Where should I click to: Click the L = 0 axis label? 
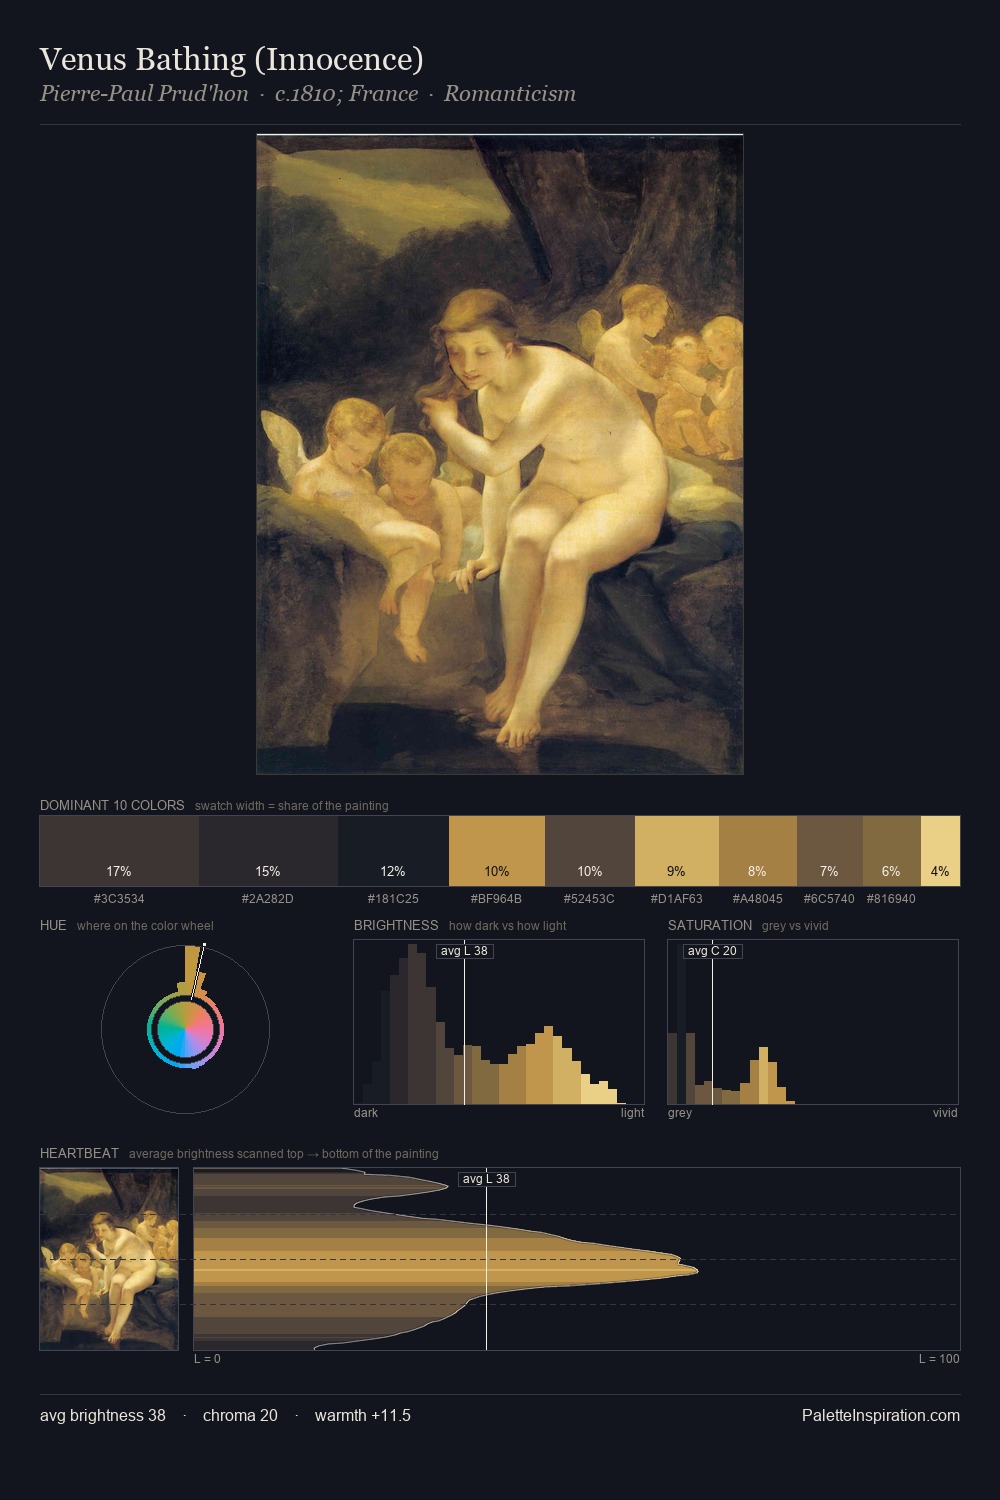[x=207, y=1359]
